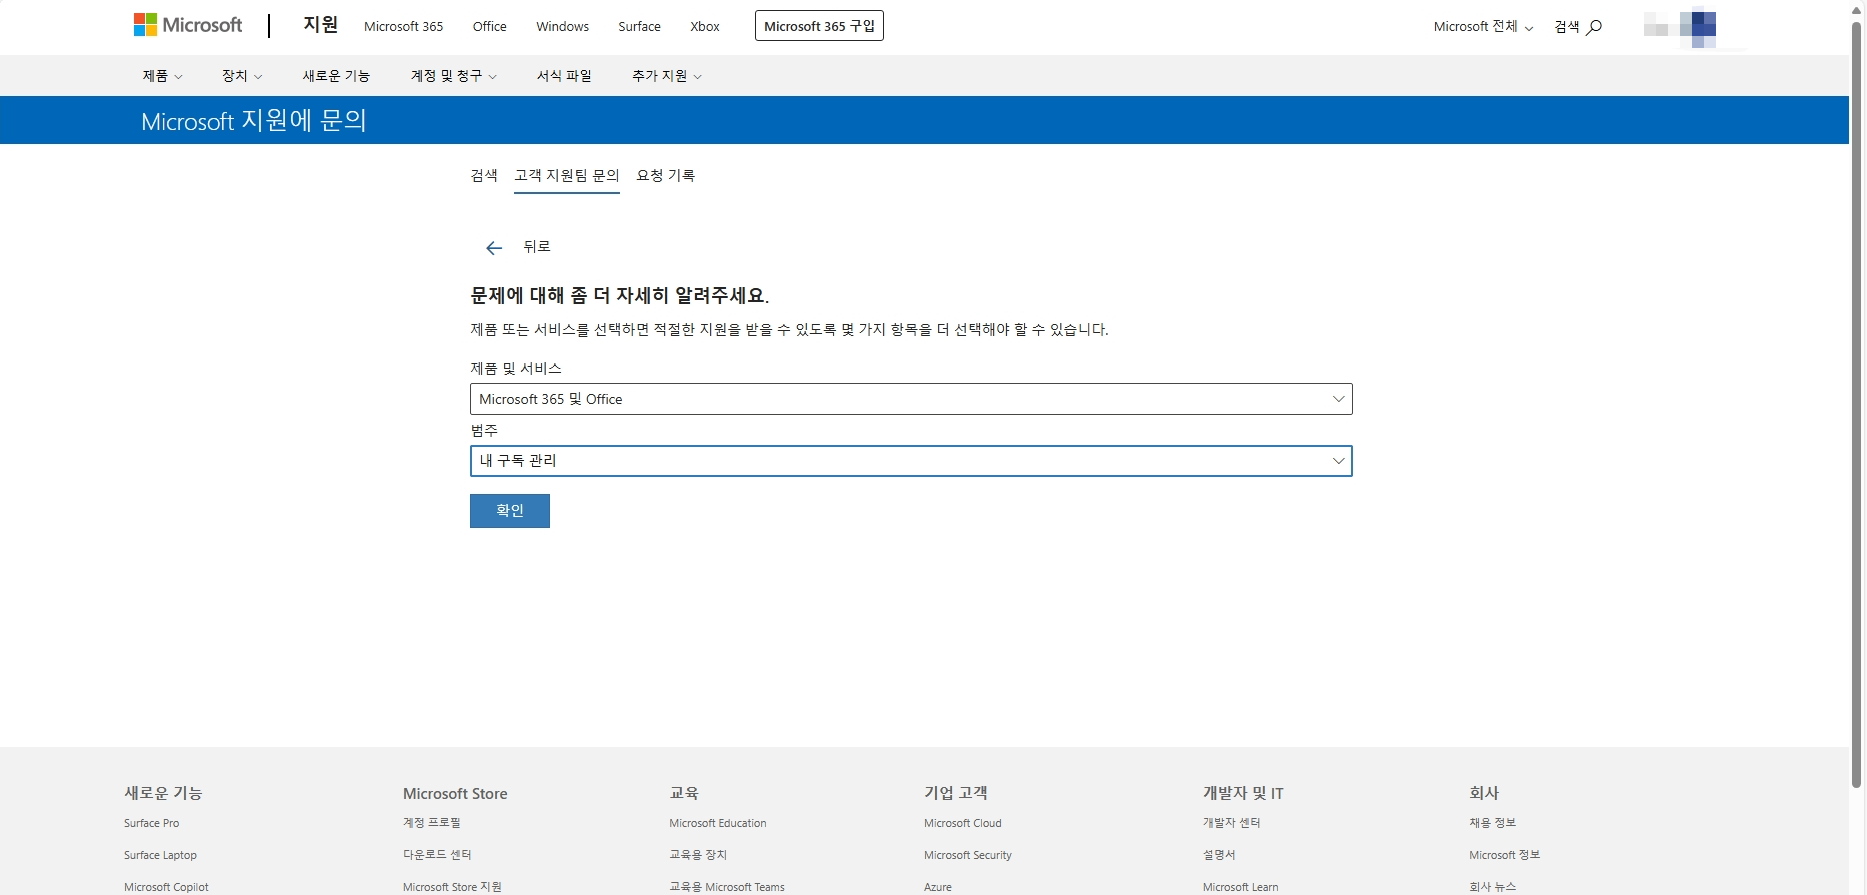Viewport: 1867px width, 895px height.
Task: Open the 범주 dropdown showing 내 구독 관리
Action: pyautogui.click(x=911, y=461)
